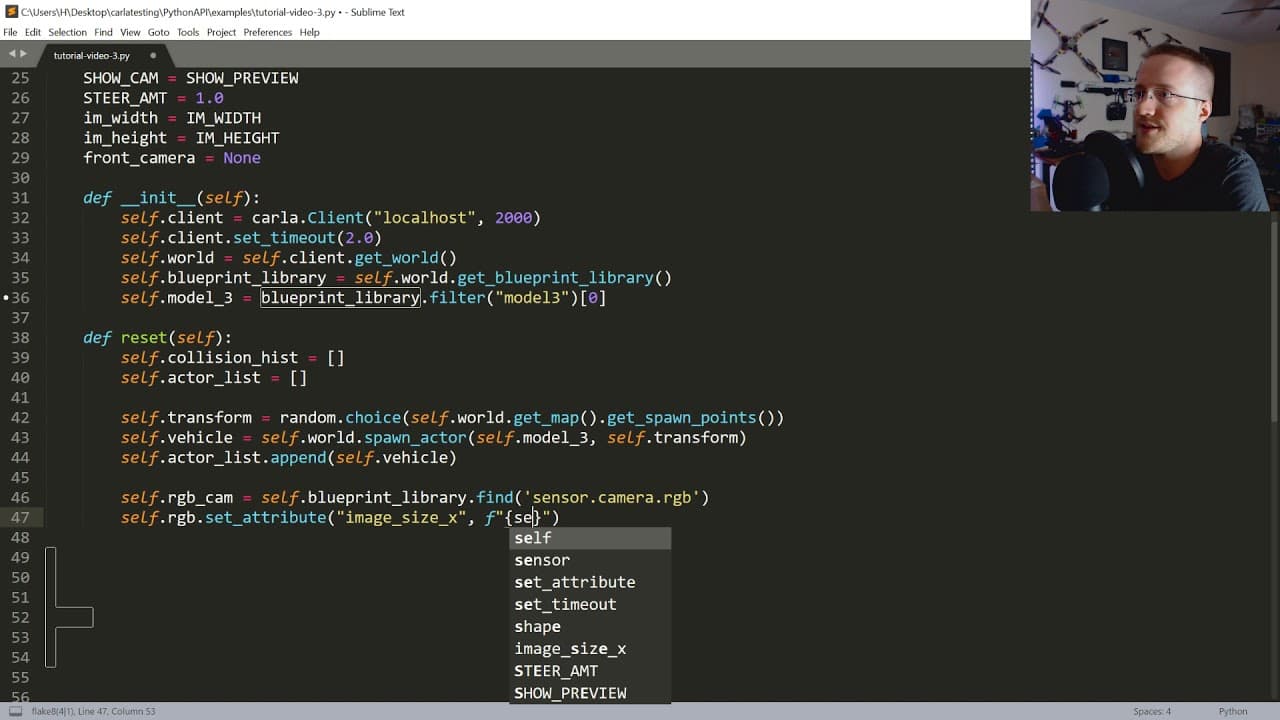
Task: Open the Selection menu
Action: pos(67,32)
